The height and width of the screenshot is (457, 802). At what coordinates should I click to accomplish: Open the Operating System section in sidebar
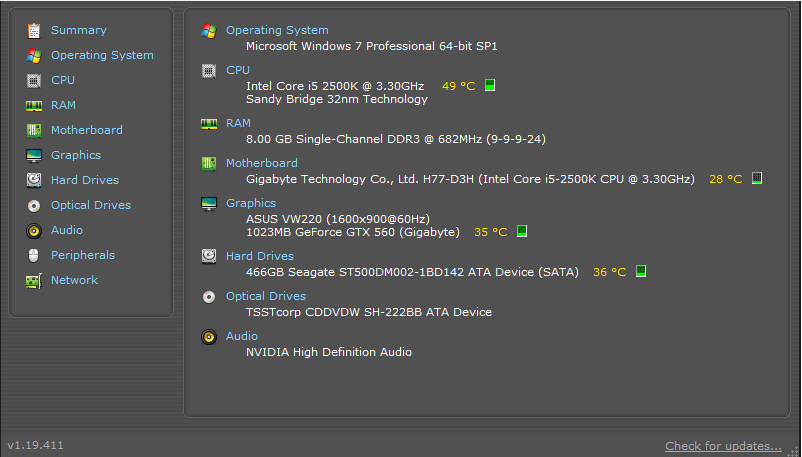point(102,55)
